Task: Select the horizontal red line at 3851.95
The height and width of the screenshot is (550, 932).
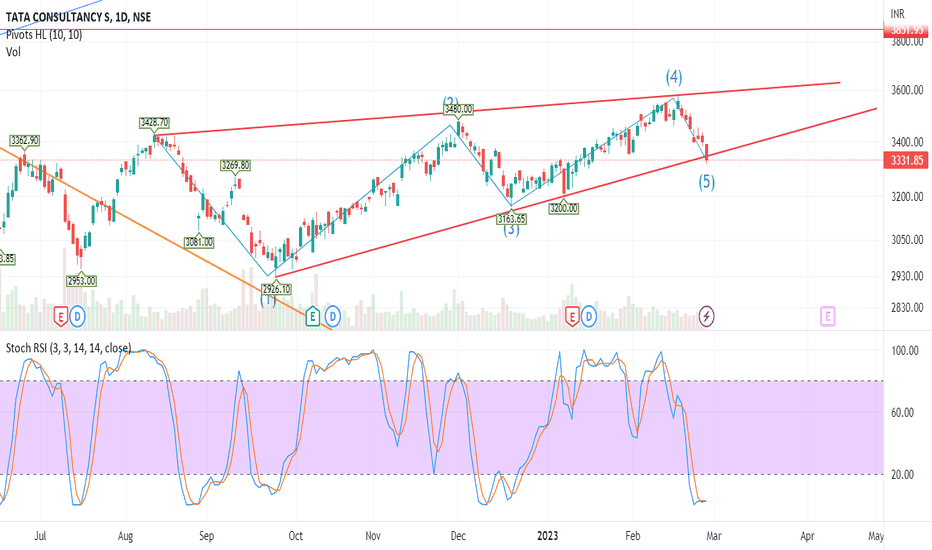Action: [x=442, y=29]
